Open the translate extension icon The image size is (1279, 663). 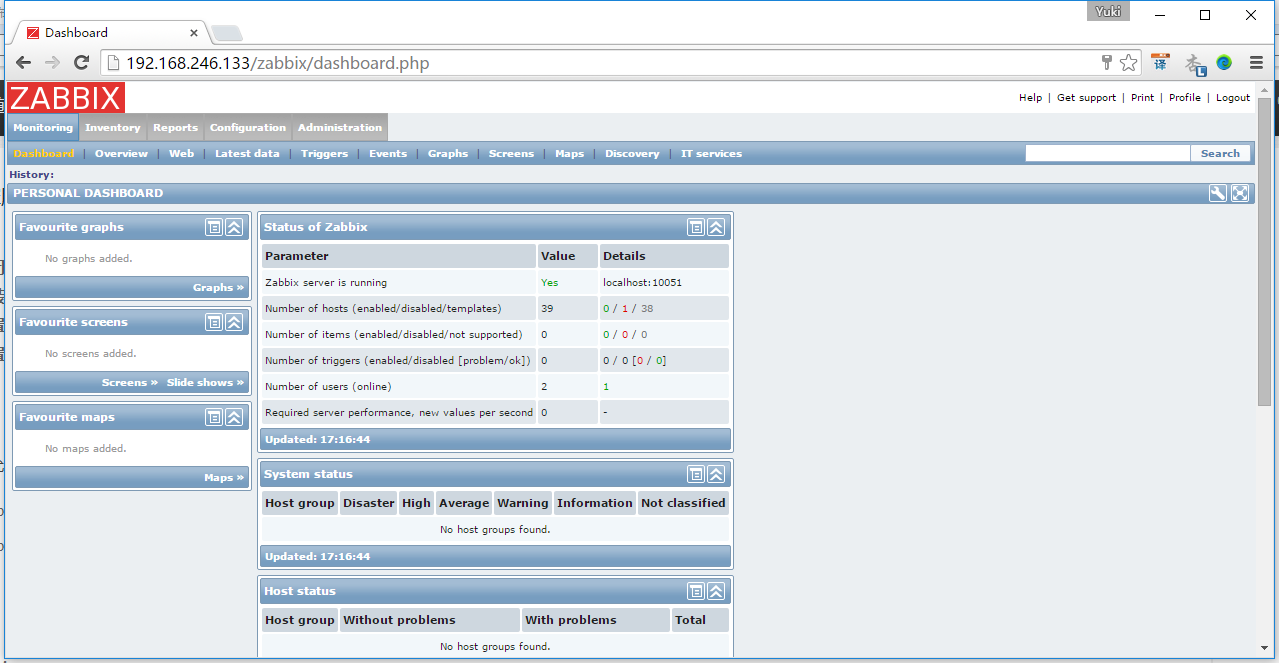(1160, 63)
